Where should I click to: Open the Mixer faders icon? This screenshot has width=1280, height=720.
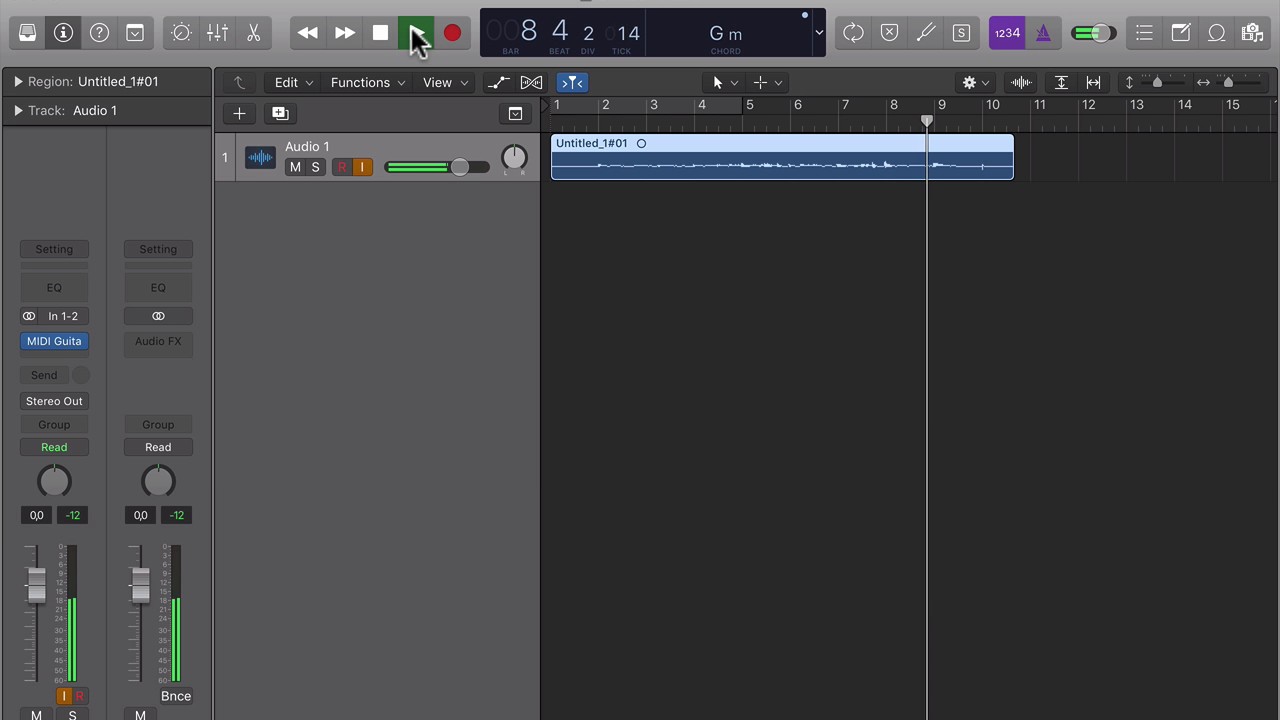217,33
